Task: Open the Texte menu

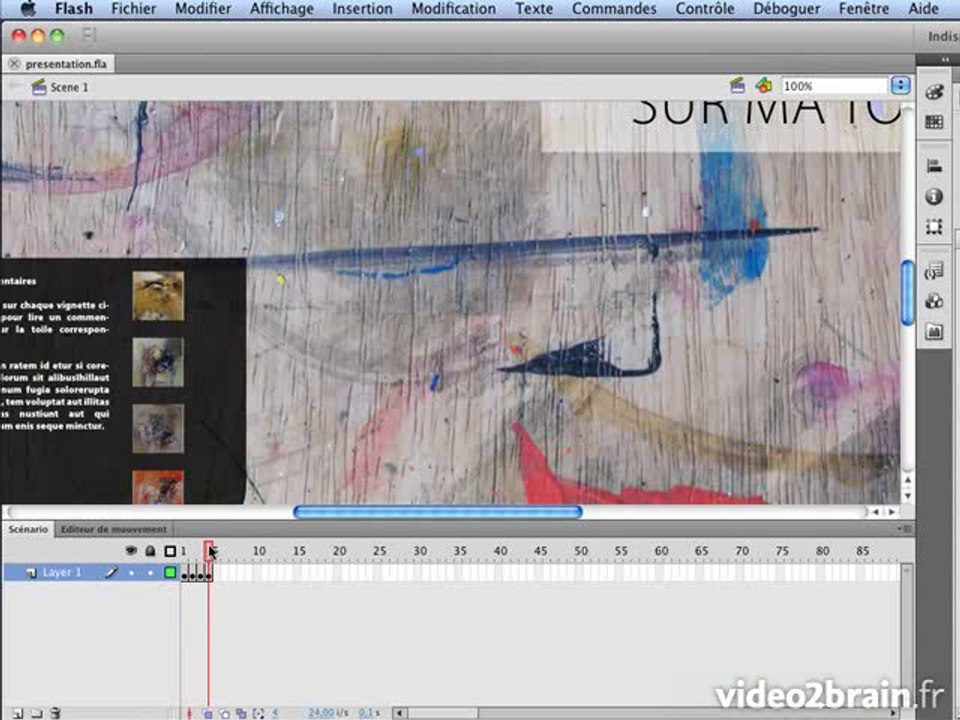Action: 534,9
